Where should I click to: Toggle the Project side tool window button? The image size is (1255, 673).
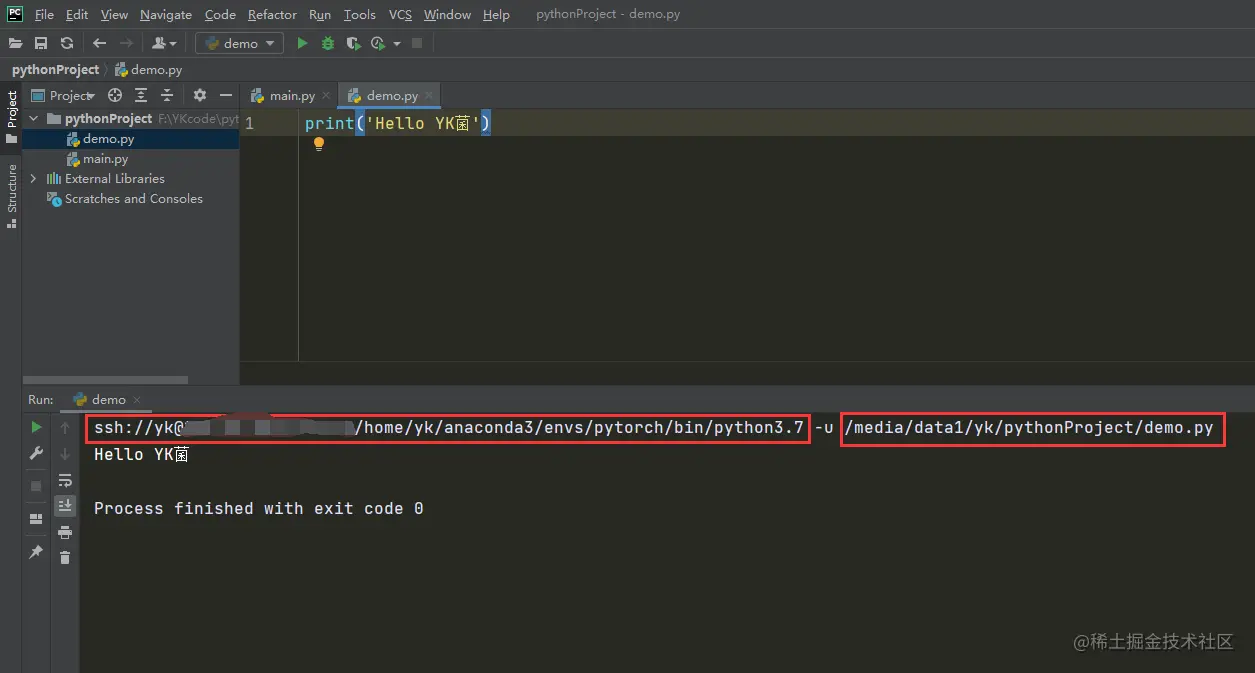click(x=11, y=118)
